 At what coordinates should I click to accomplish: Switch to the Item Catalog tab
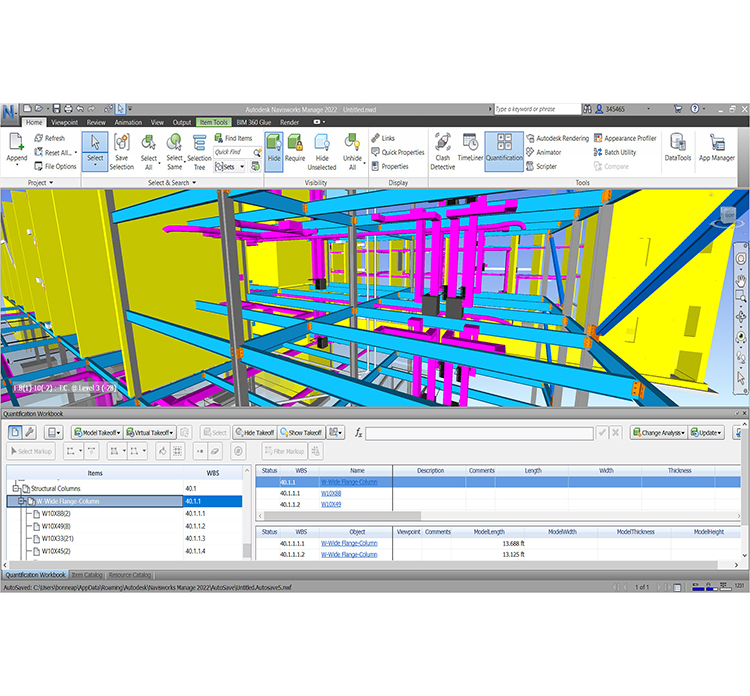(87, 575)
